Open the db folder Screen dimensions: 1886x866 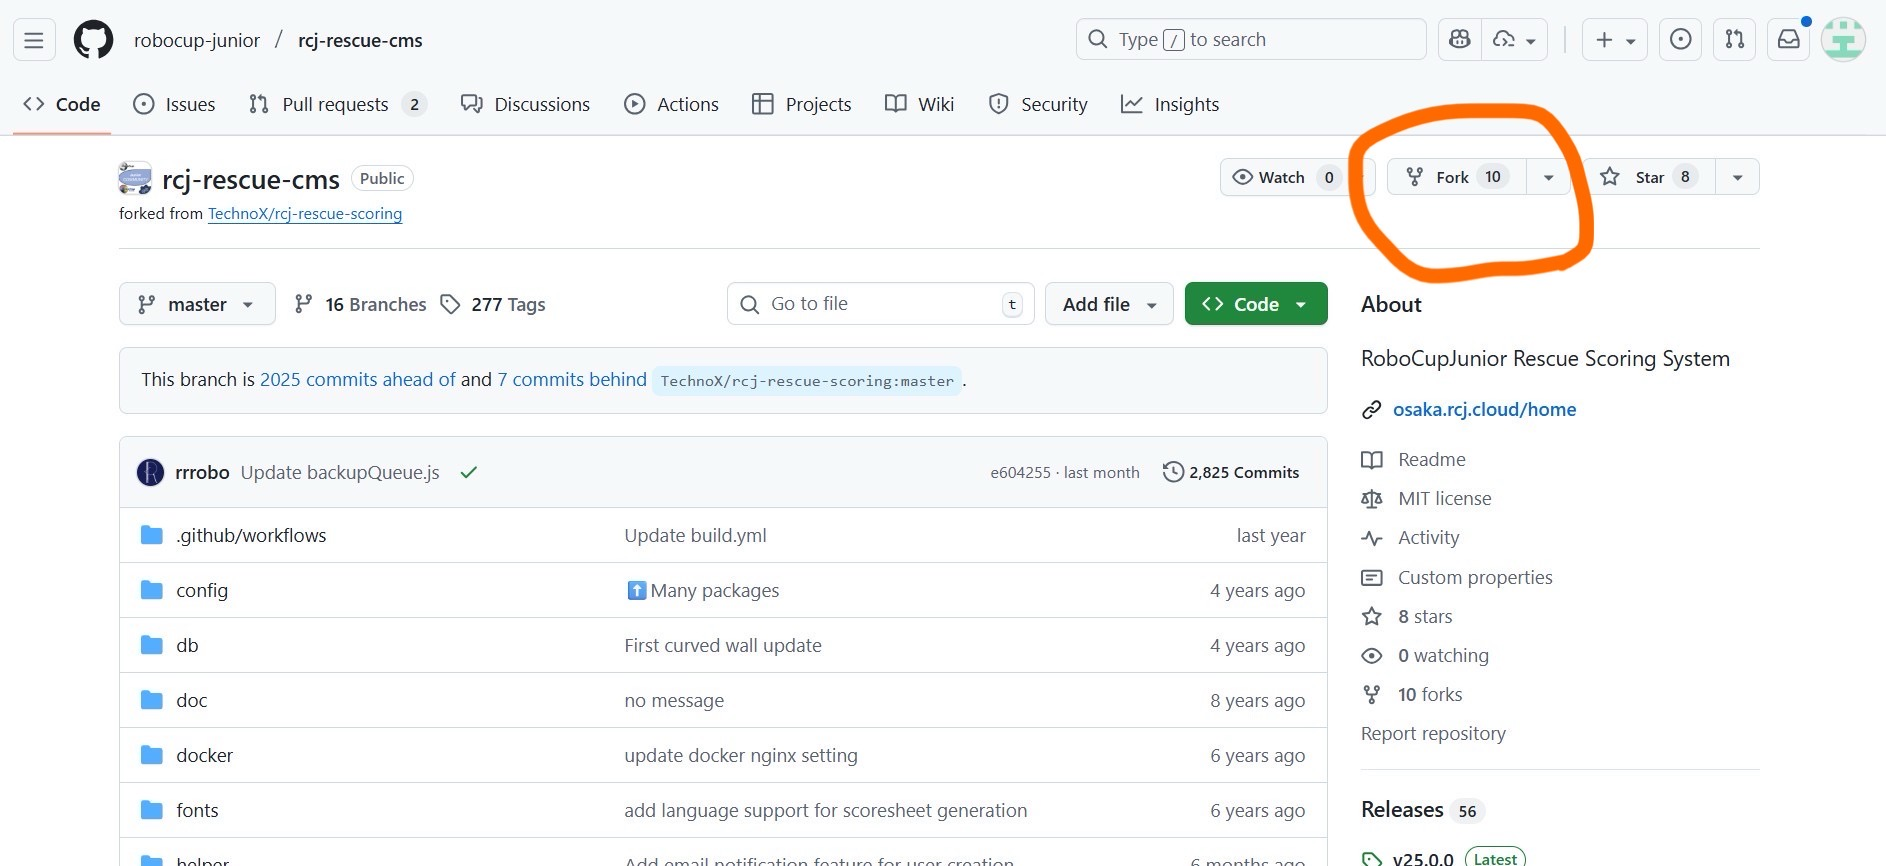[x=187, y=645]
